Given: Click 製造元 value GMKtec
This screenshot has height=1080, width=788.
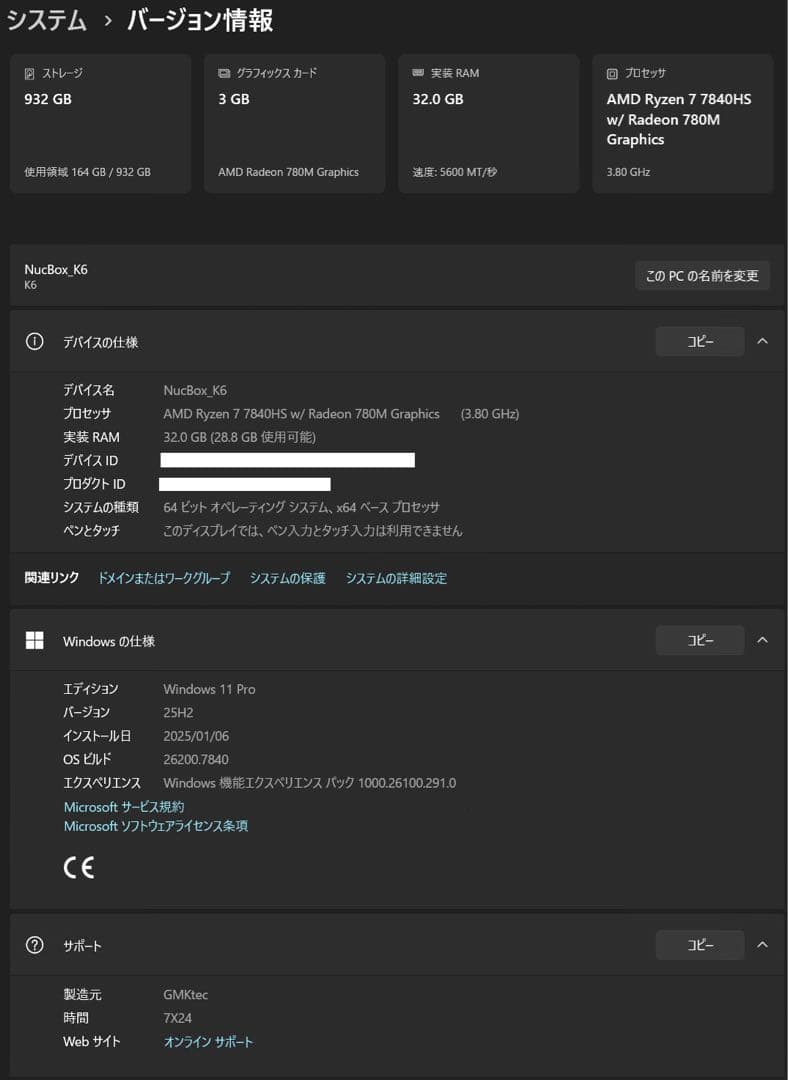Looking at the screenshot, I should [x=186, y=995].
